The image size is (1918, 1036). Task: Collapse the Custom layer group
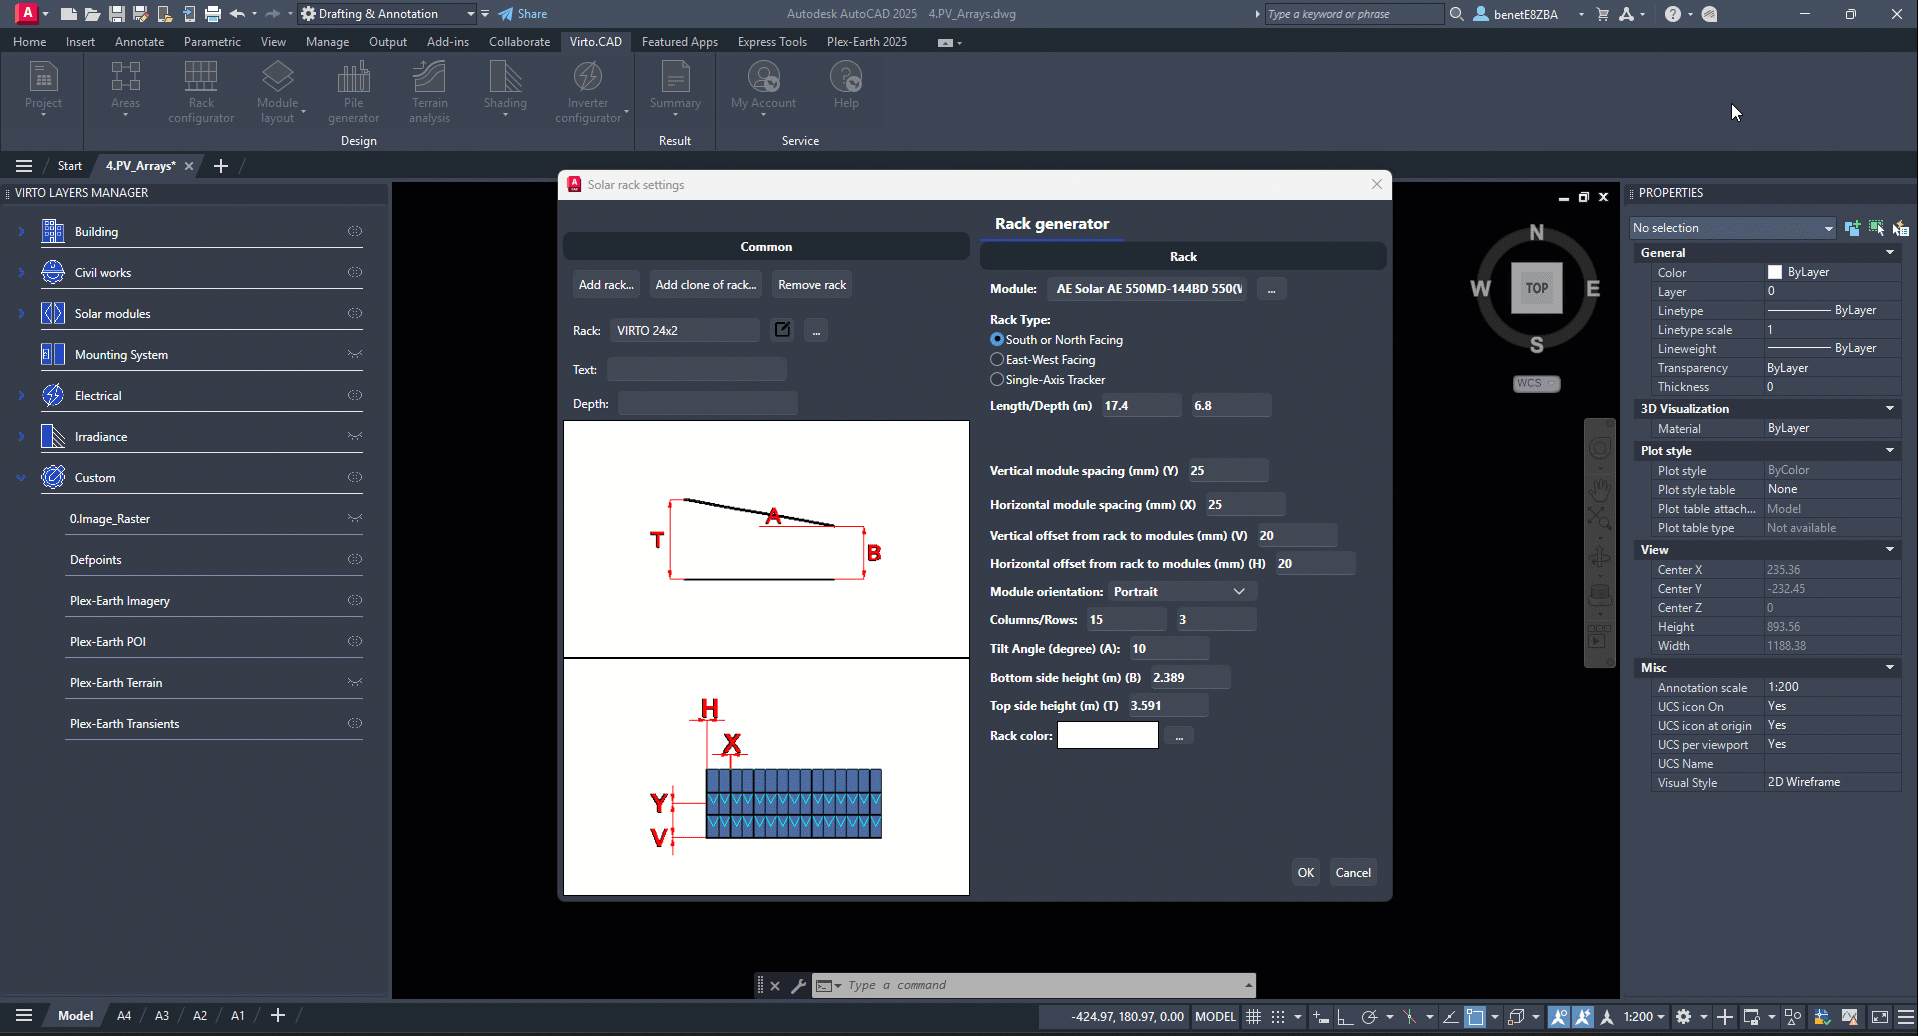(x=21, y=477)
